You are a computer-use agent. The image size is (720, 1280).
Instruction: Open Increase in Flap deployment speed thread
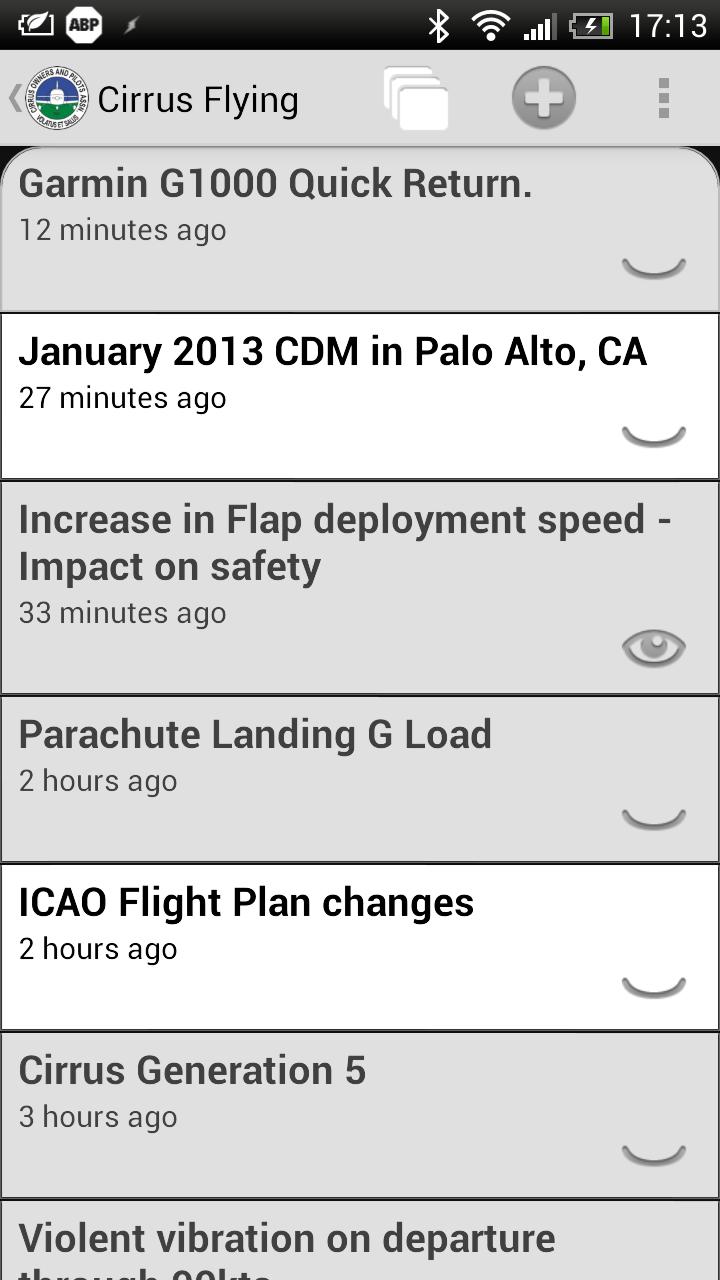click(x=360, y=588)
